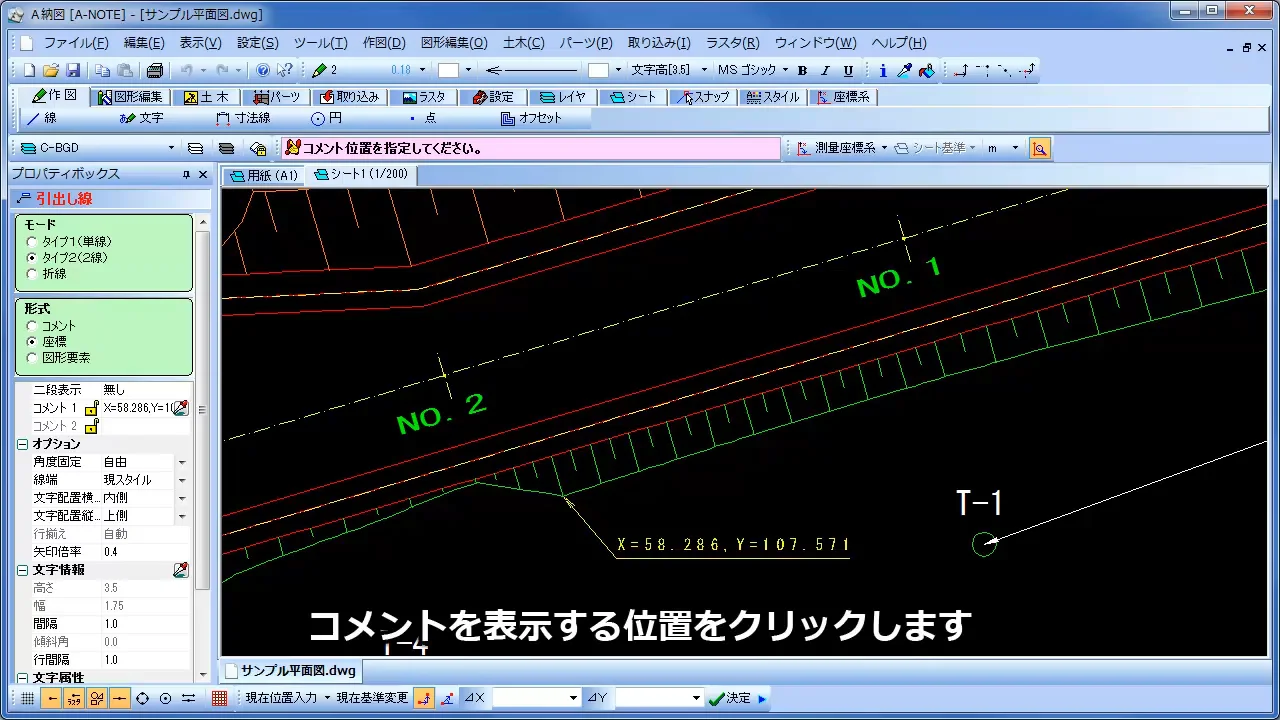Open the 角度固定 自由 dropdown
Screen dimensions: 1280x720
pyautogui.click(x=182, y=462)
